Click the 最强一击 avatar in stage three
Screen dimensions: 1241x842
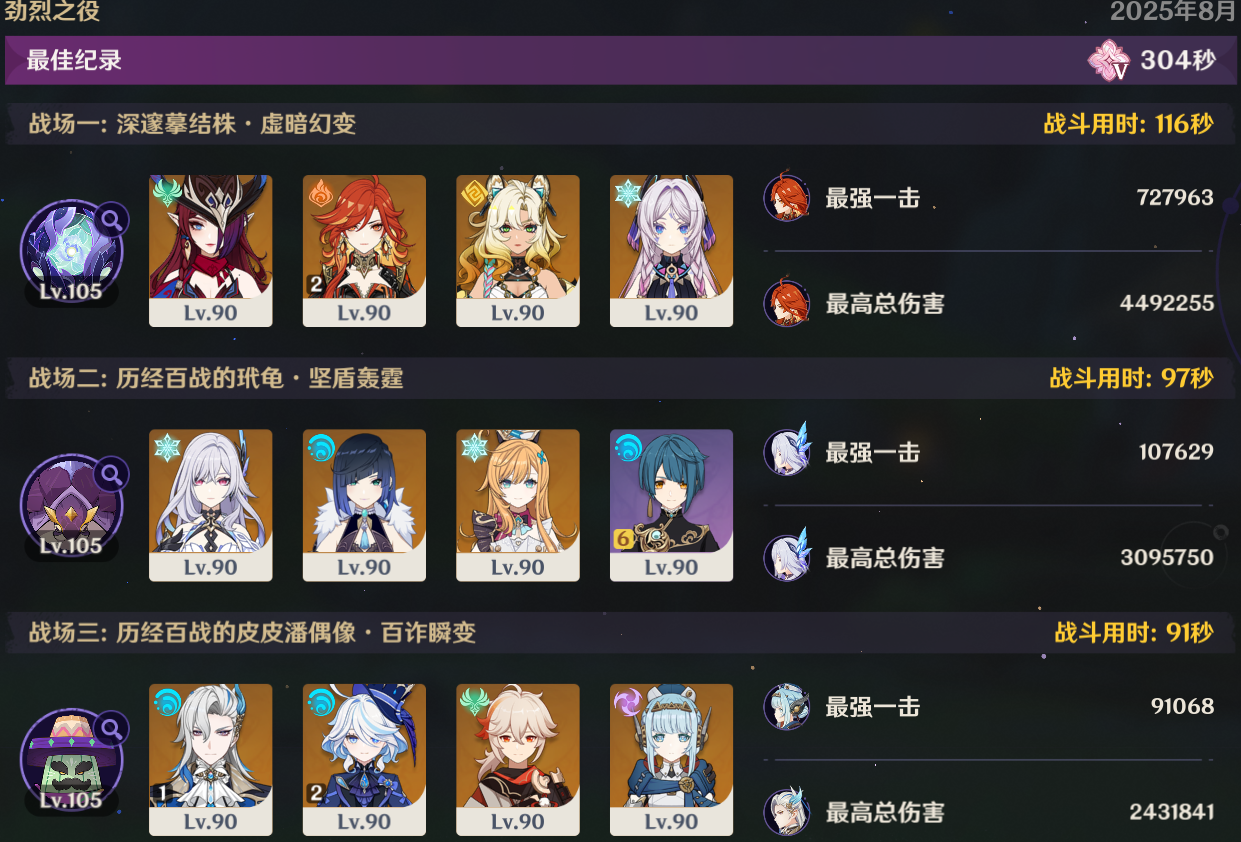tap(787, 707)
